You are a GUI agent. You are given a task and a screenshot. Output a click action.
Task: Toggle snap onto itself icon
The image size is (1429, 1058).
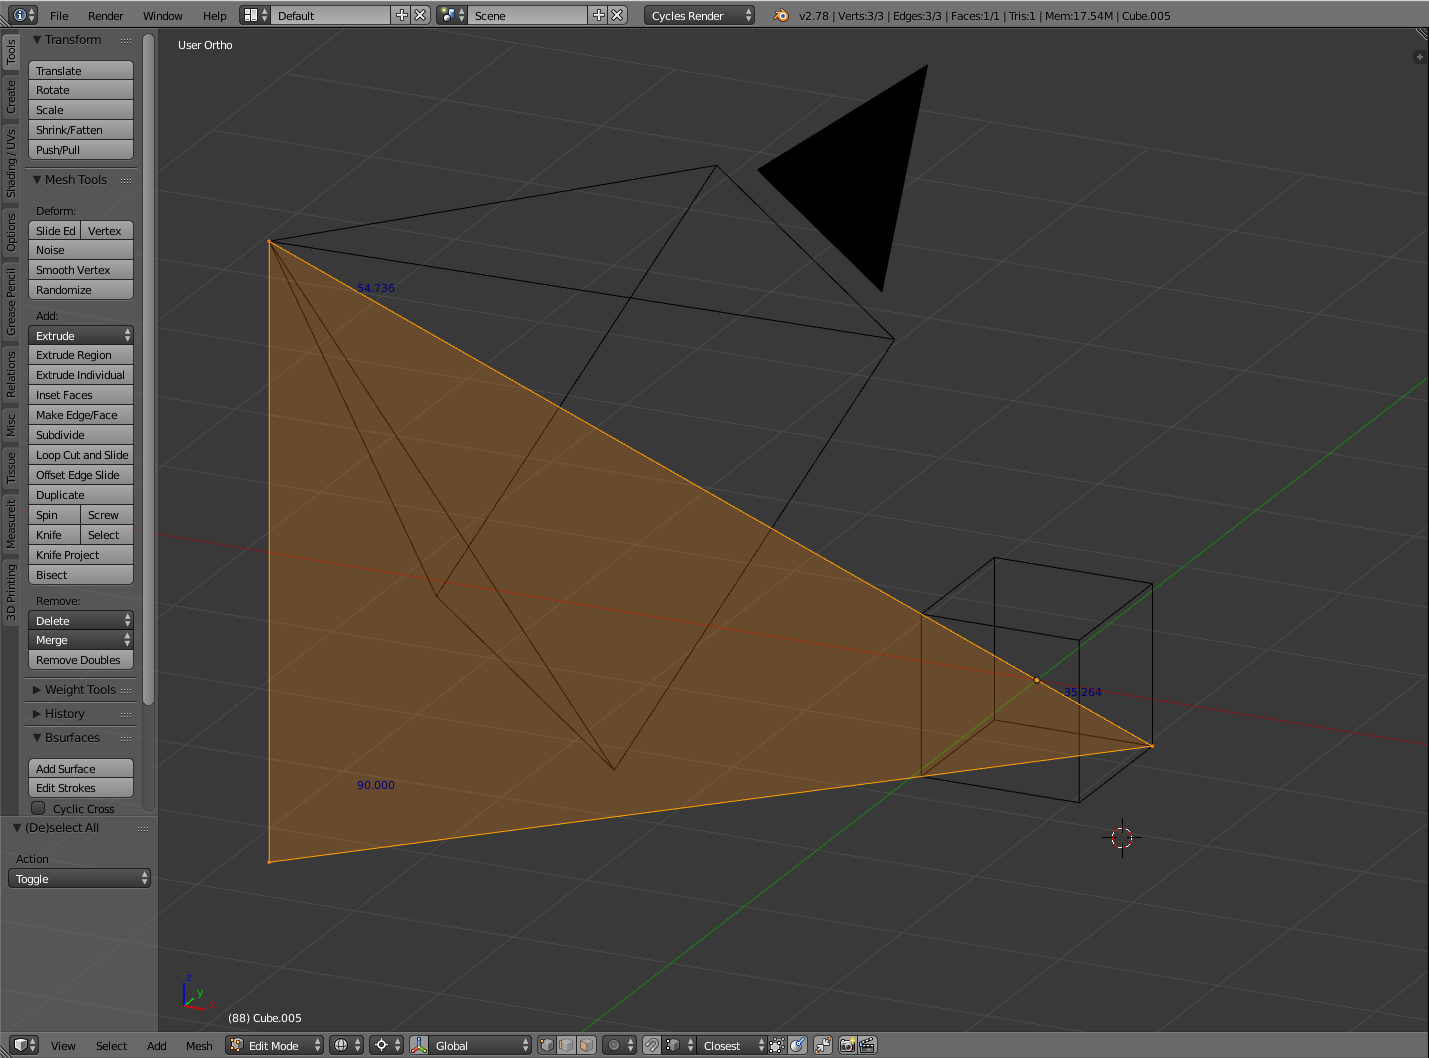(777, 1045)
